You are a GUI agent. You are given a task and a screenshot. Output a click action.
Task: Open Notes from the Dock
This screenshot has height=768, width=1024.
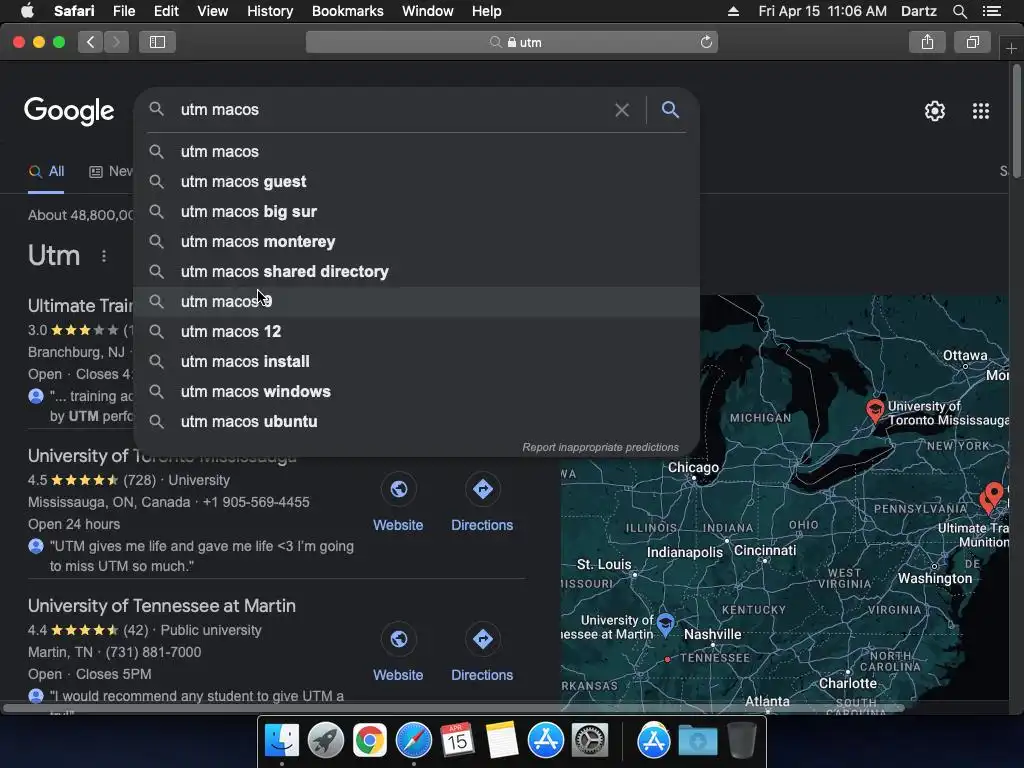(502, 741)
